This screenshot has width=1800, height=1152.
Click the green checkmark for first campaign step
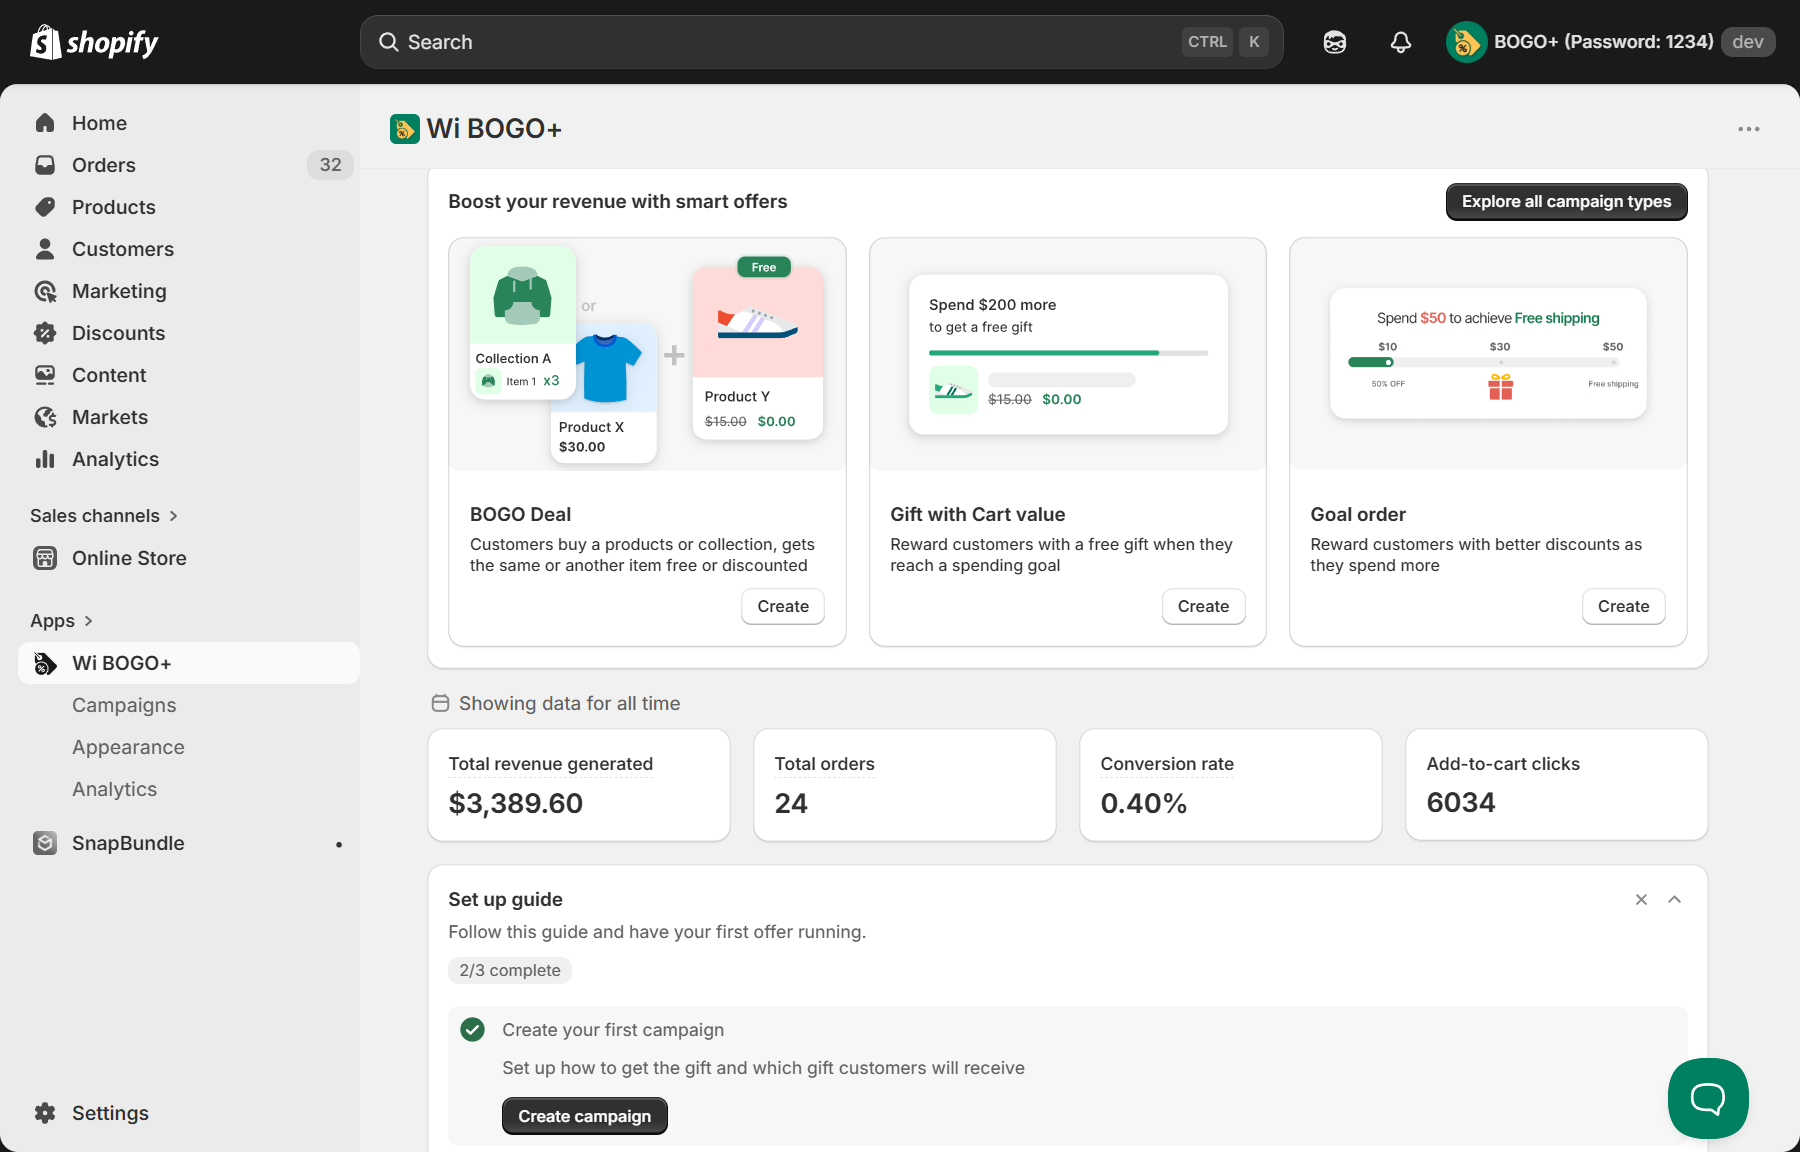(x=472, y=1030)
